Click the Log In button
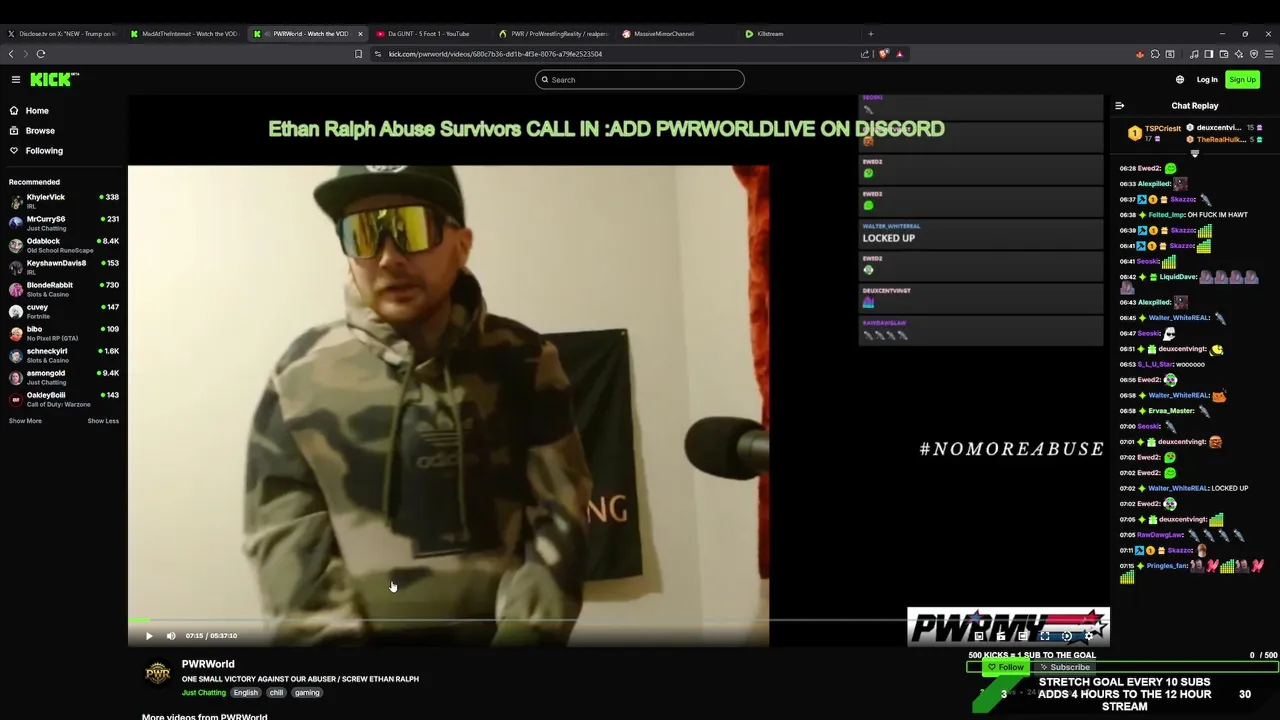 coord(1207,80)
